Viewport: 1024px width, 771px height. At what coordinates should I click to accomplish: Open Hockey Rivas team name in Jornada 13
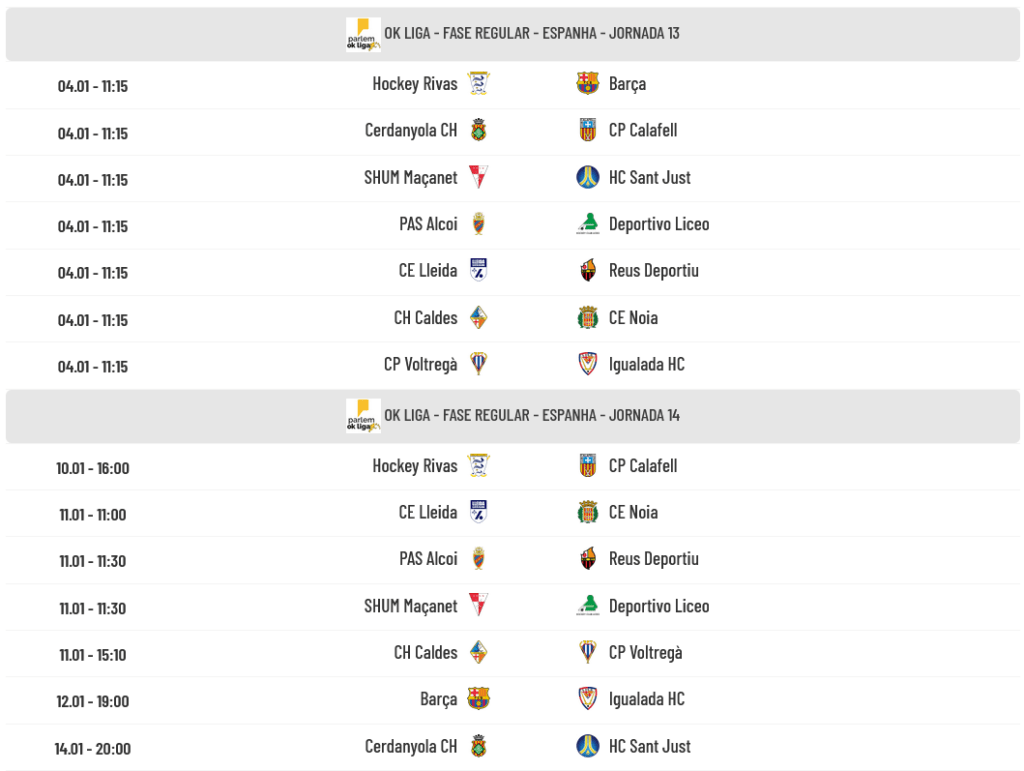click(x=415, y=84)
